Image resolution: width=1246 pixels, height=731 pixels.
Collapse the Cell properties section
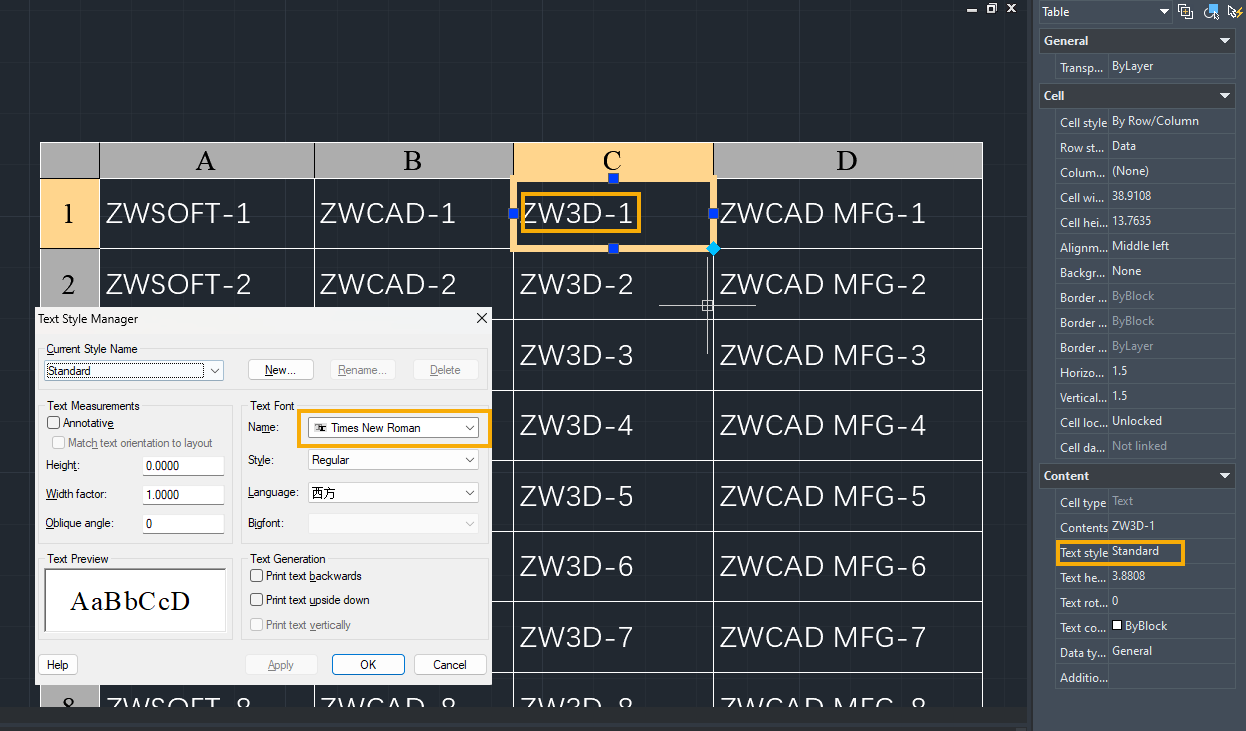tap(1225, 96)
